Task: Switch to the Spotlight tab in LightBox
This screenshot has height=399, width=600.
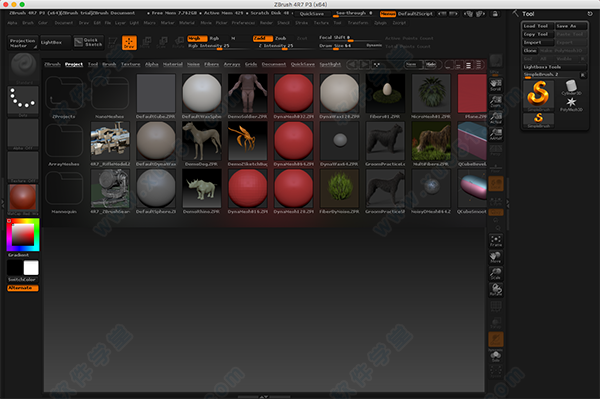Action: [330, 64]
